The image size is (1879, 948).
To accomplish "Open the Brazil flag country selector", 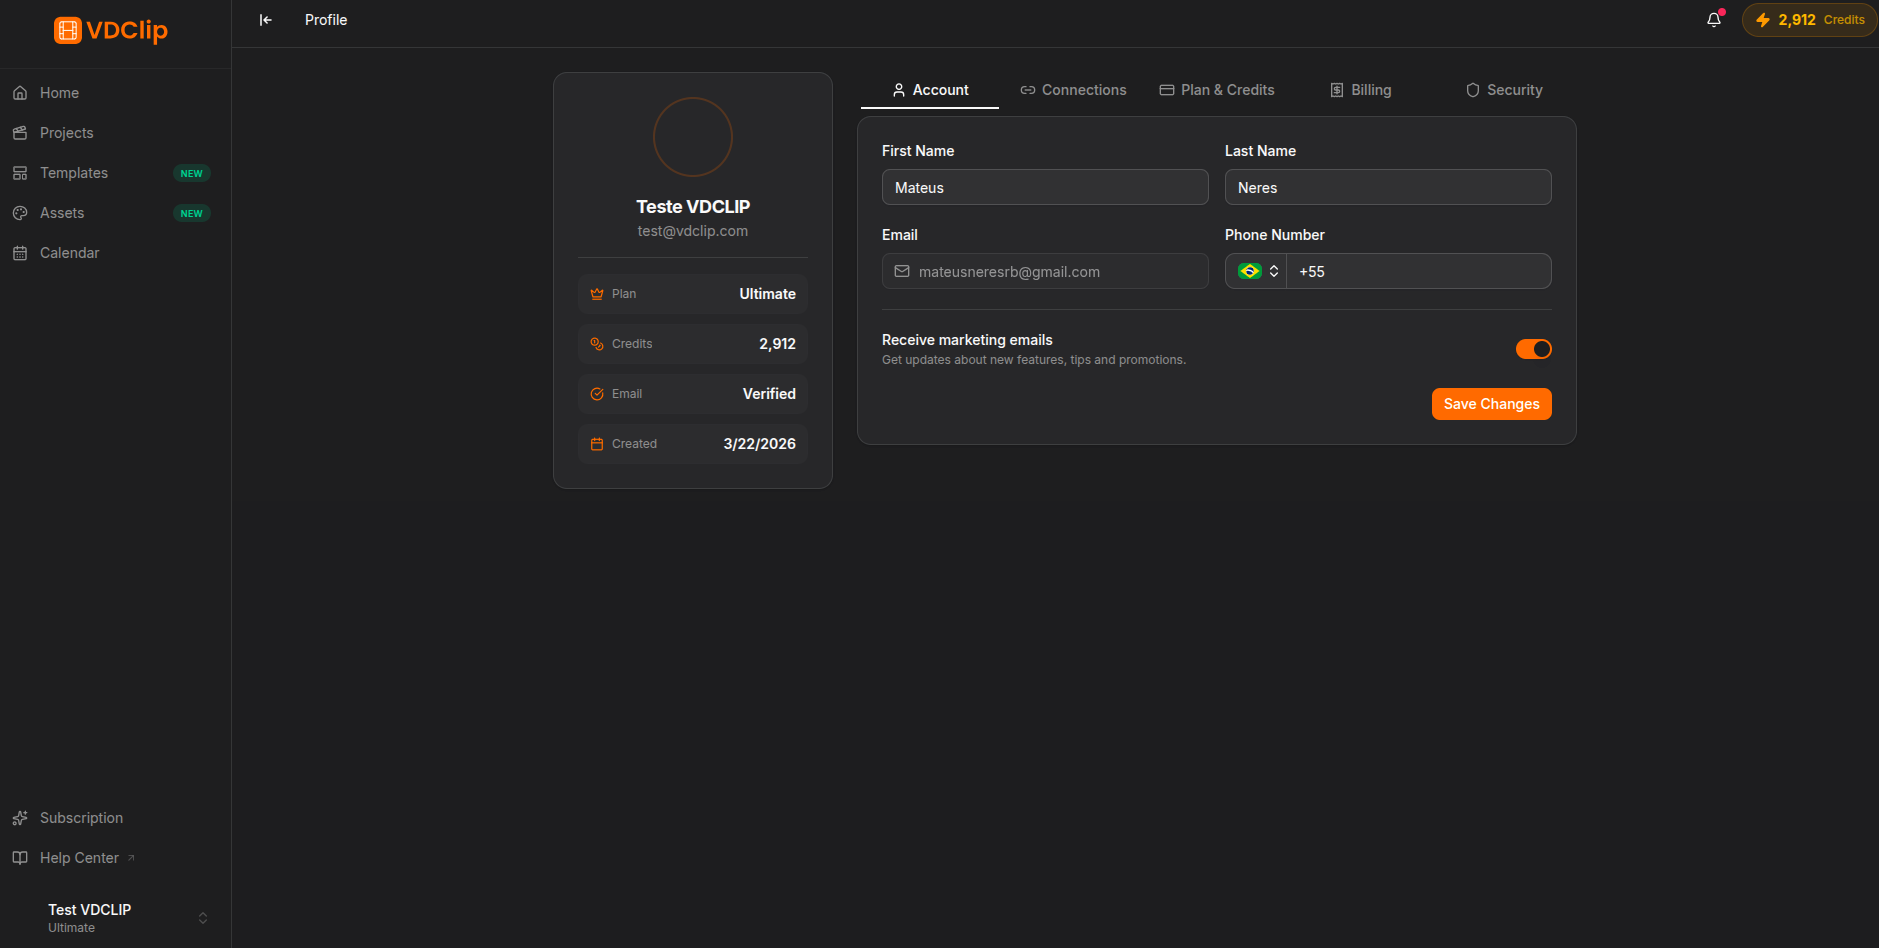I will (1257, 271).
